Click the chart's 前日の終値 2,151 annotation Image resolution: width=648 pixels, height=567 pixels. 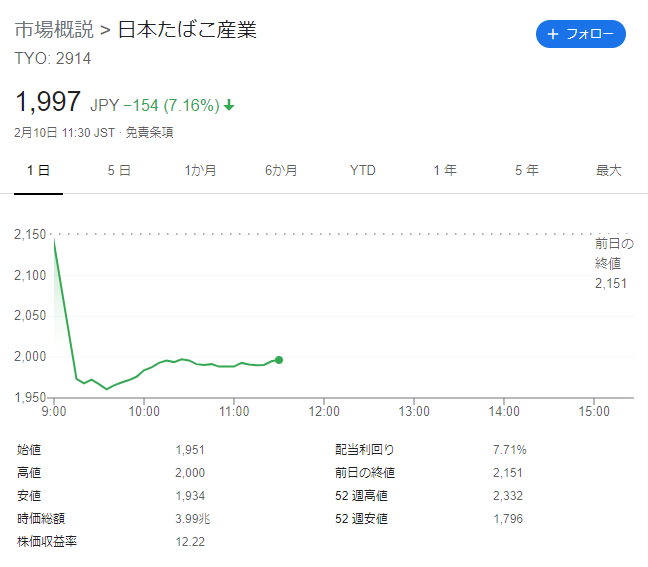614,263
